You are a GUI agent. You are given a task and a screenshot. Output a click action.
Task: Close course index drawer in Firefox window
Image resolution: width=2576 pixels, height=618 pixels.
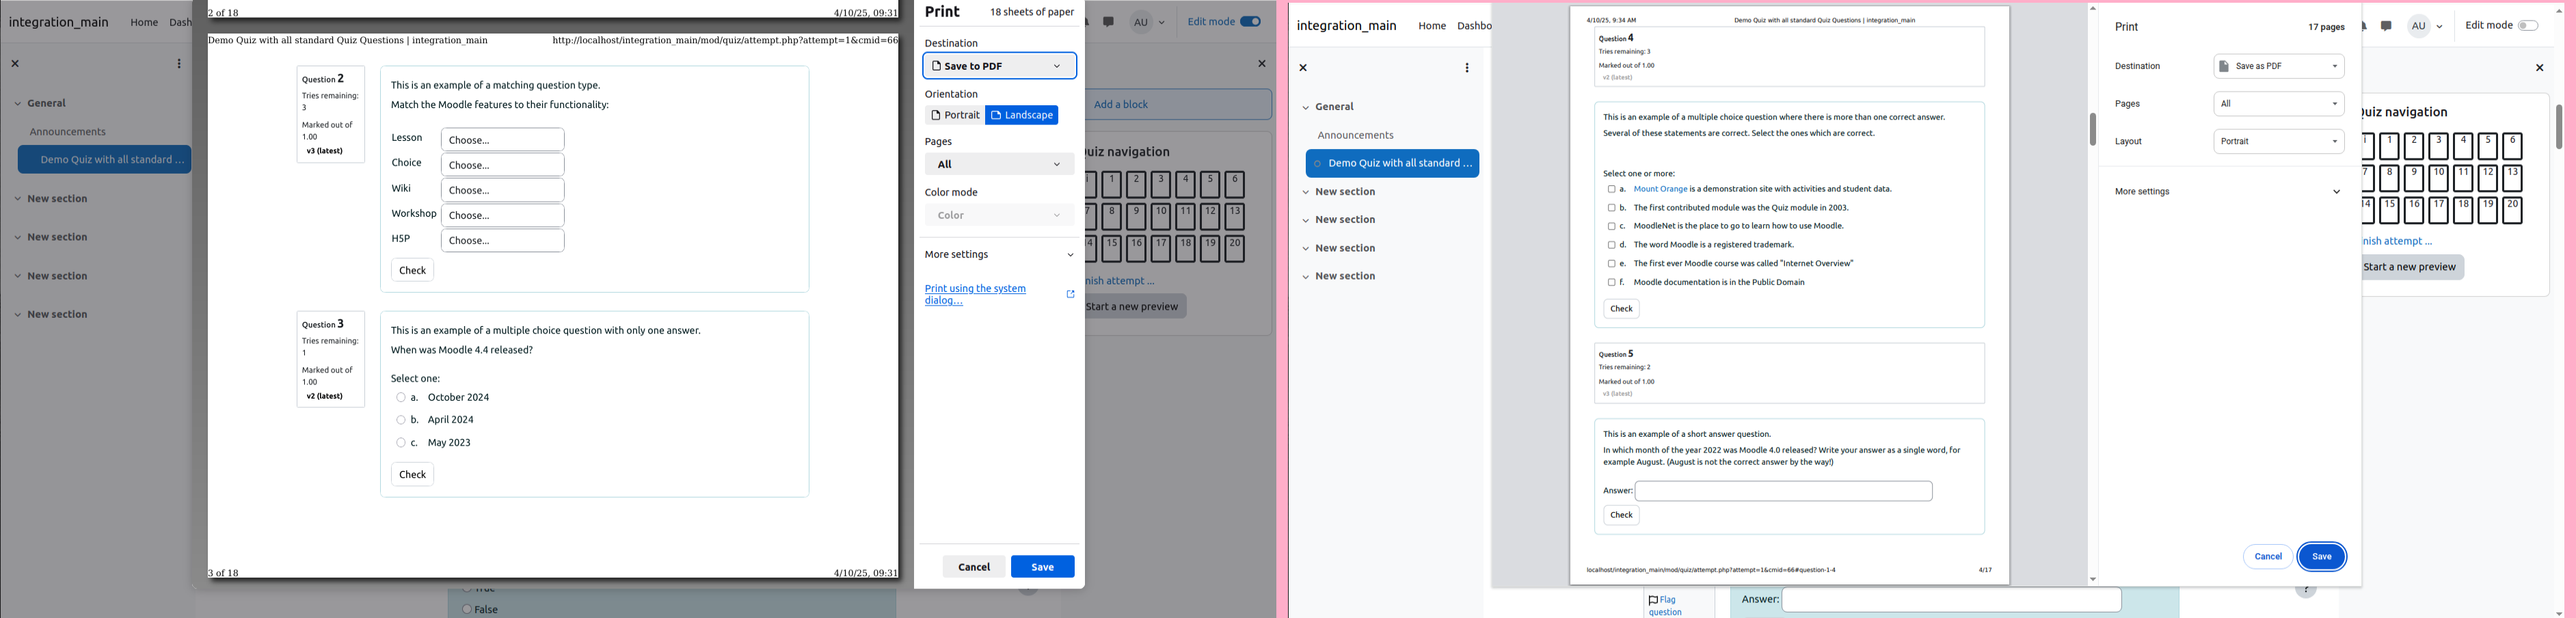pyautogui.click(x=15, y=64)
